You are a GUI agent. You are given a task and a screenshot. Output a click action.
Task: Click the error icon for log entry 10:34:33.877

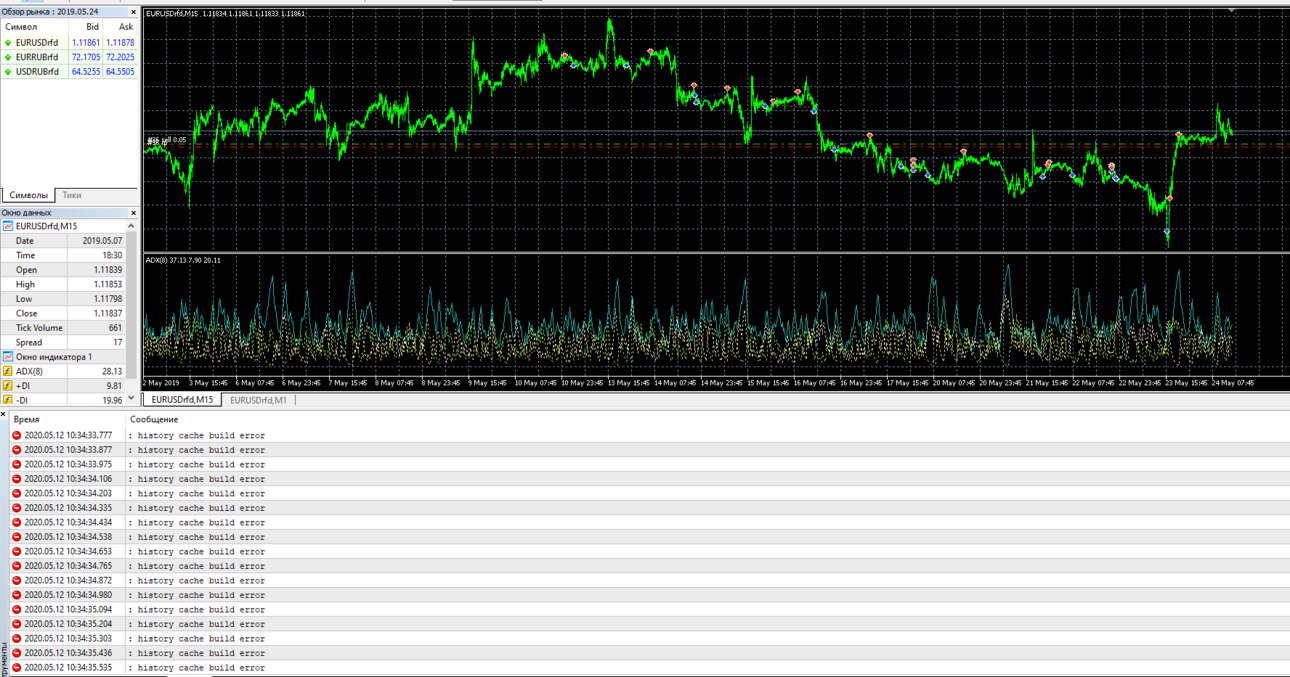click(x=17, y=450)
